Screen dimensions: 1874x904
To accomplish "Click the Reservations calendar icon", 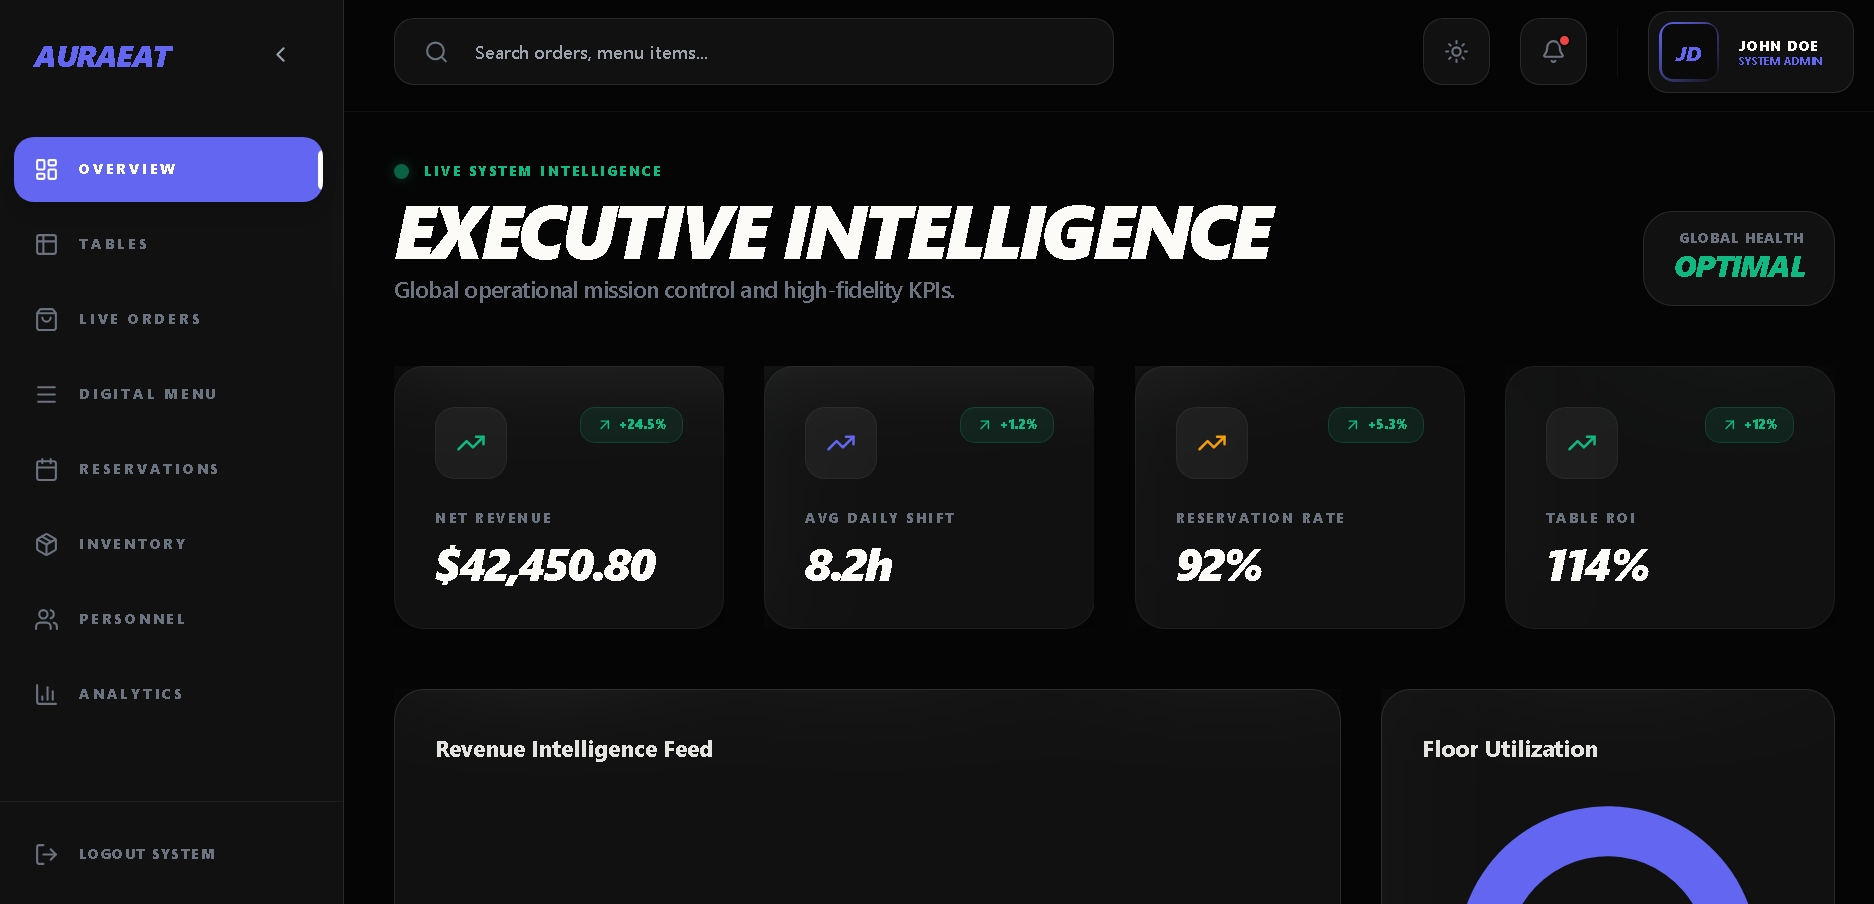I will [x=47, y=470].
